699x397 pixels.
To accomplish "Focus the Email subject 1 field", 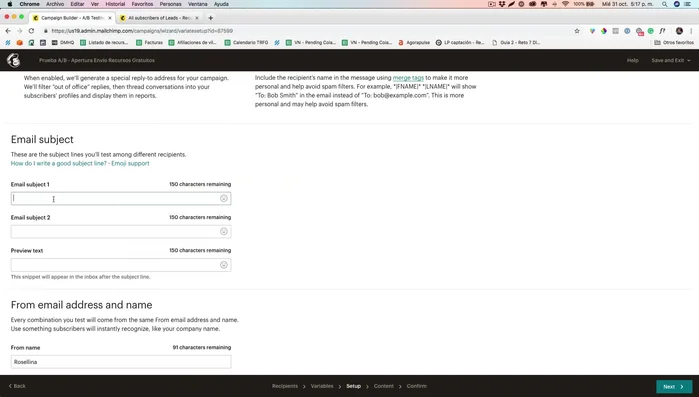I will coord(121,199).
